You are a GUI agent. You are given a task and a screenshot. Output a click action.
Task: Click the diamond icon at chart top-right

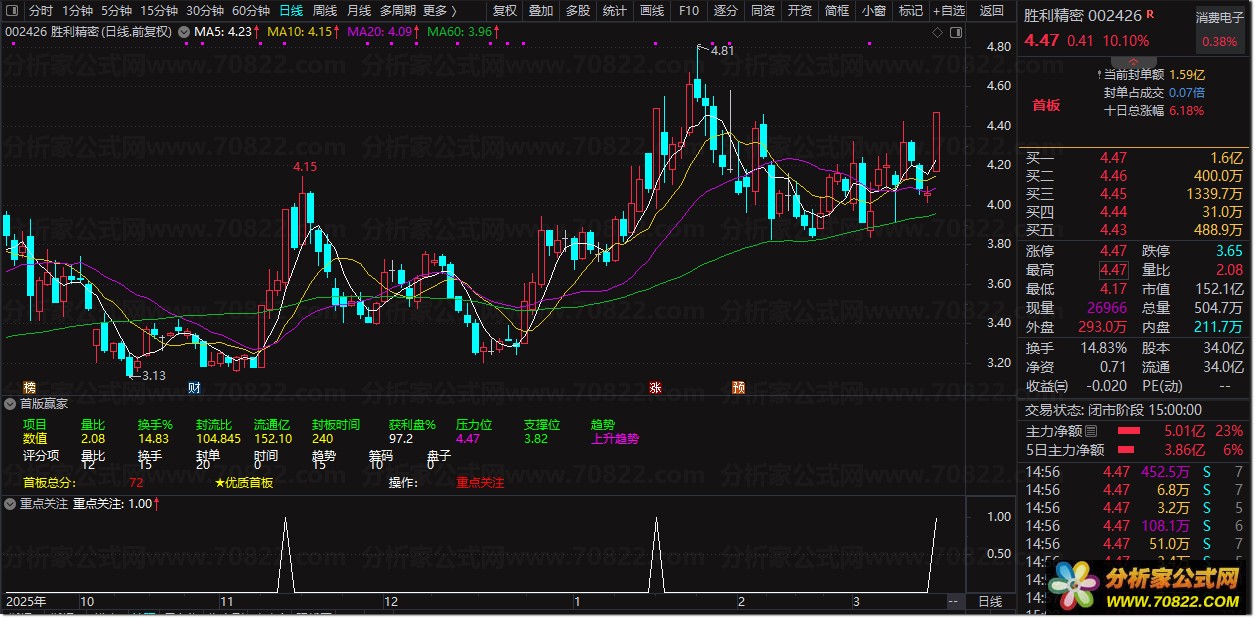point(937,33)
